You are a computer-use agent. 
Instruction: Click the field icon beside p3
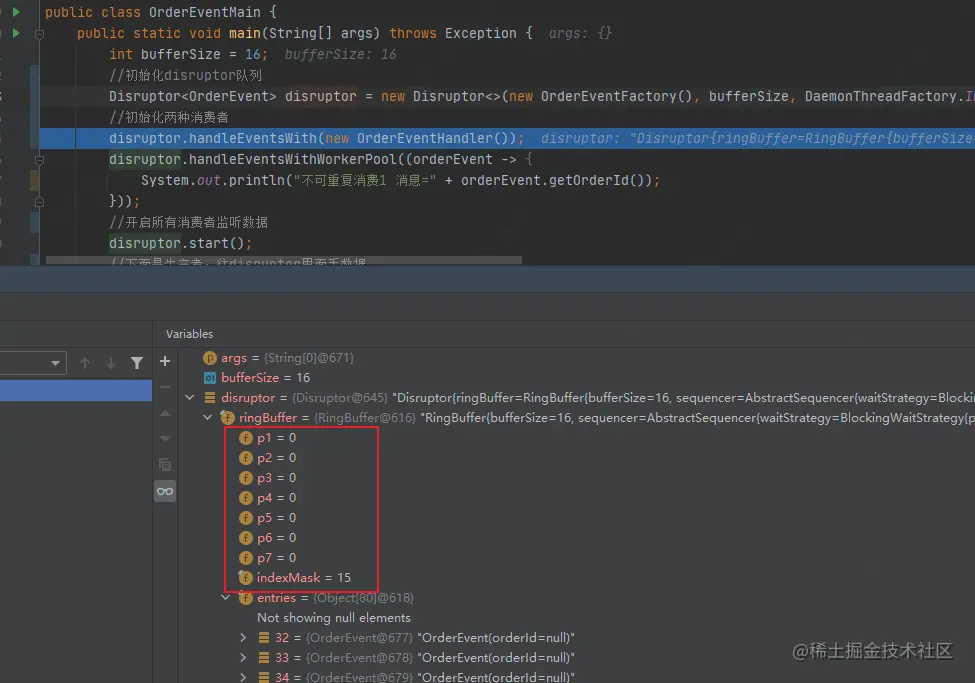point(246,478)
